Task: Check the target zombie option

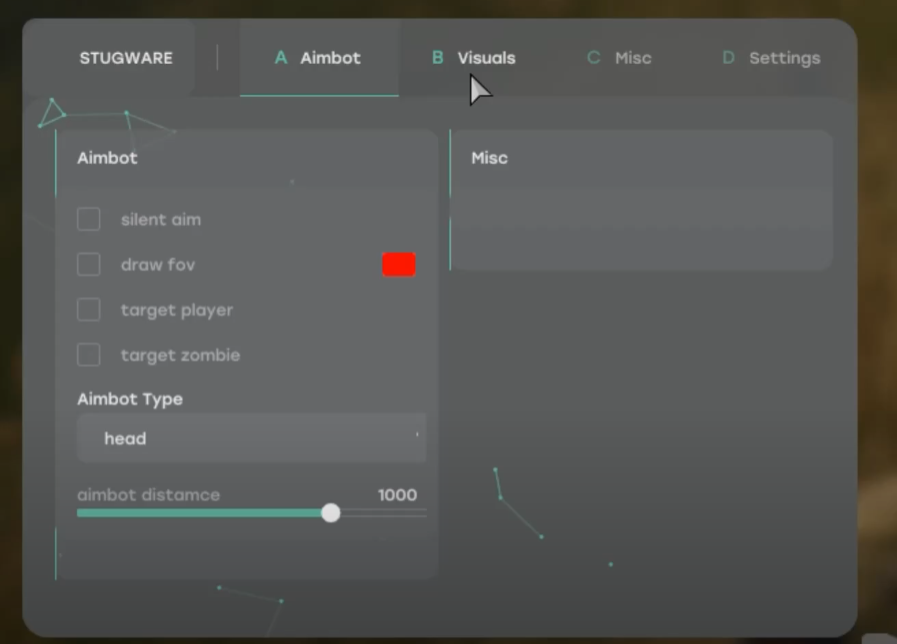Action: tap(89, 355)
